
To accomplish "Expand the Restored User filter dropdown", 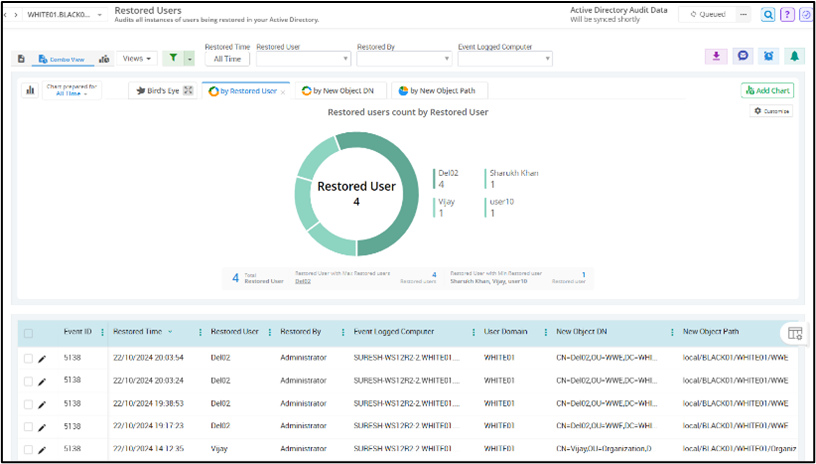I will tap(303, 59).
